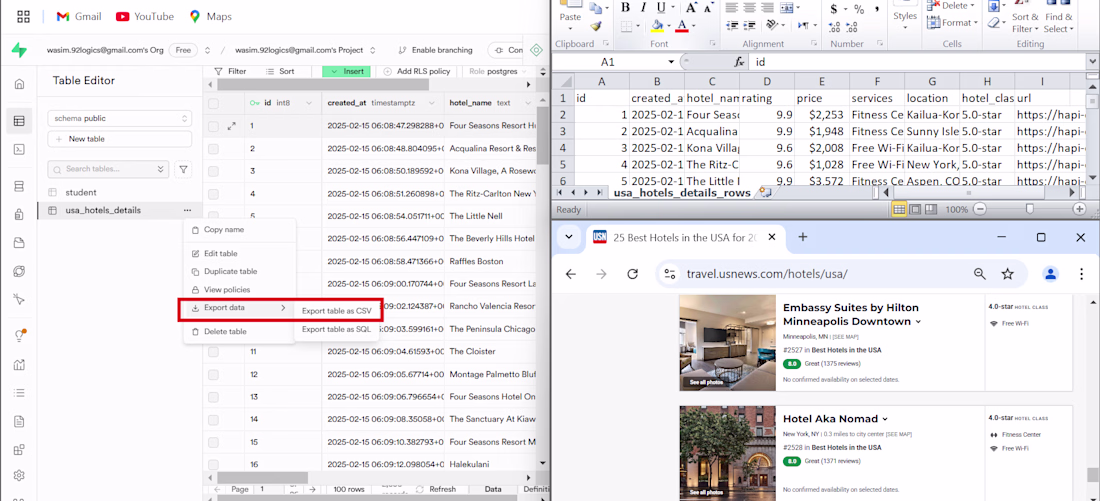The height and width of the screenshot is (501, 1100).
Task: Open the YouTube bookmark
Action: point(145,16)
